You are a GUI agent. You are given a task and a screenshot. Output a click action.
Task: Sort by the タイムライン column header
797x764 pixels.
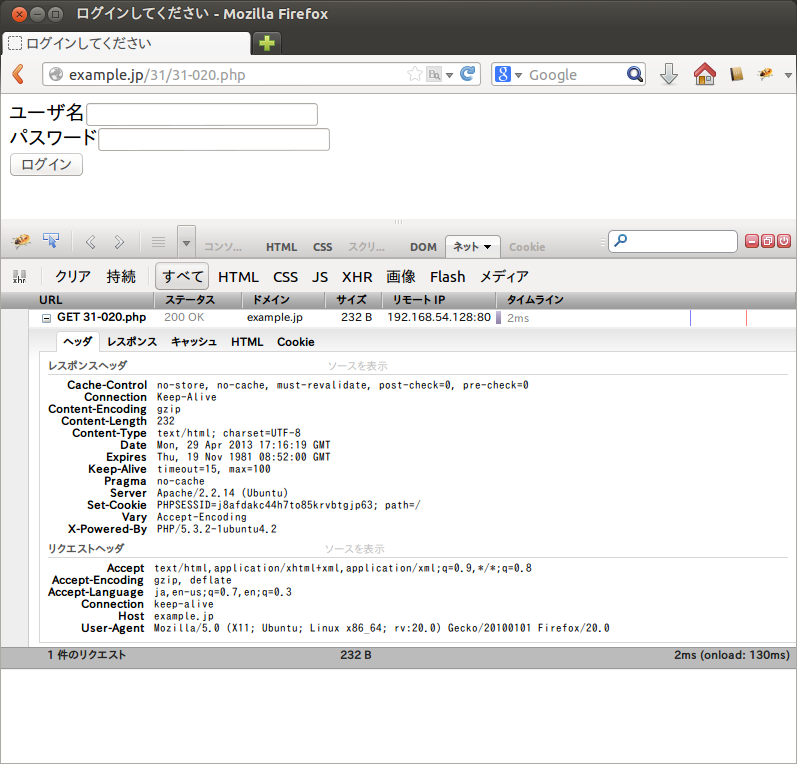(x=646, y=300)
